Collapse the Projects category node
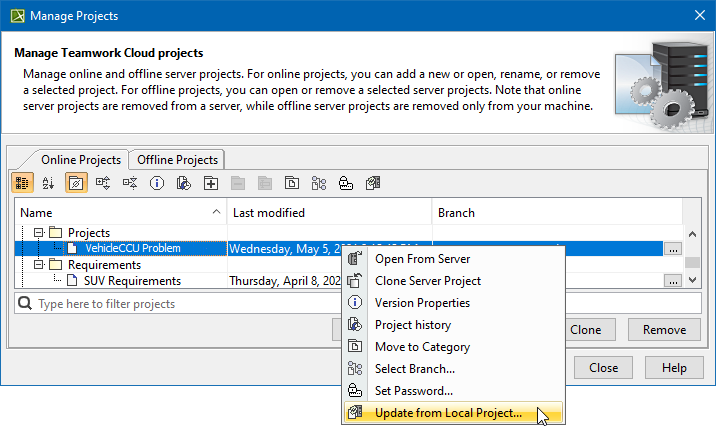The height and width of the screenshot is (426, 716). (x=39, y=233)
